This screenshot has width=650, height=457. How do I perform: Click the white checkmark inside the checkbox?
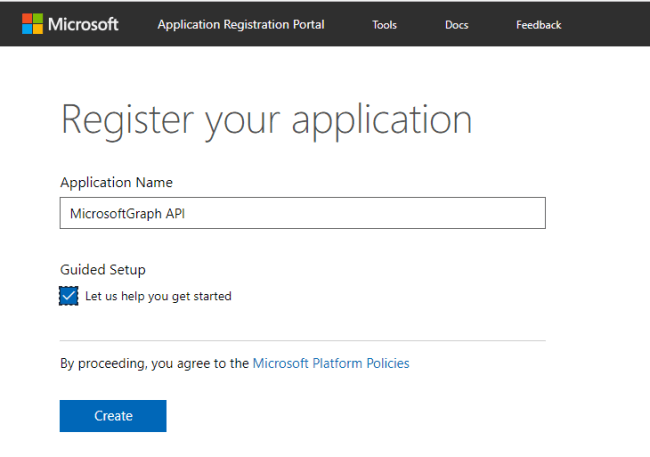pyautogui.click(x=68, y=296)
